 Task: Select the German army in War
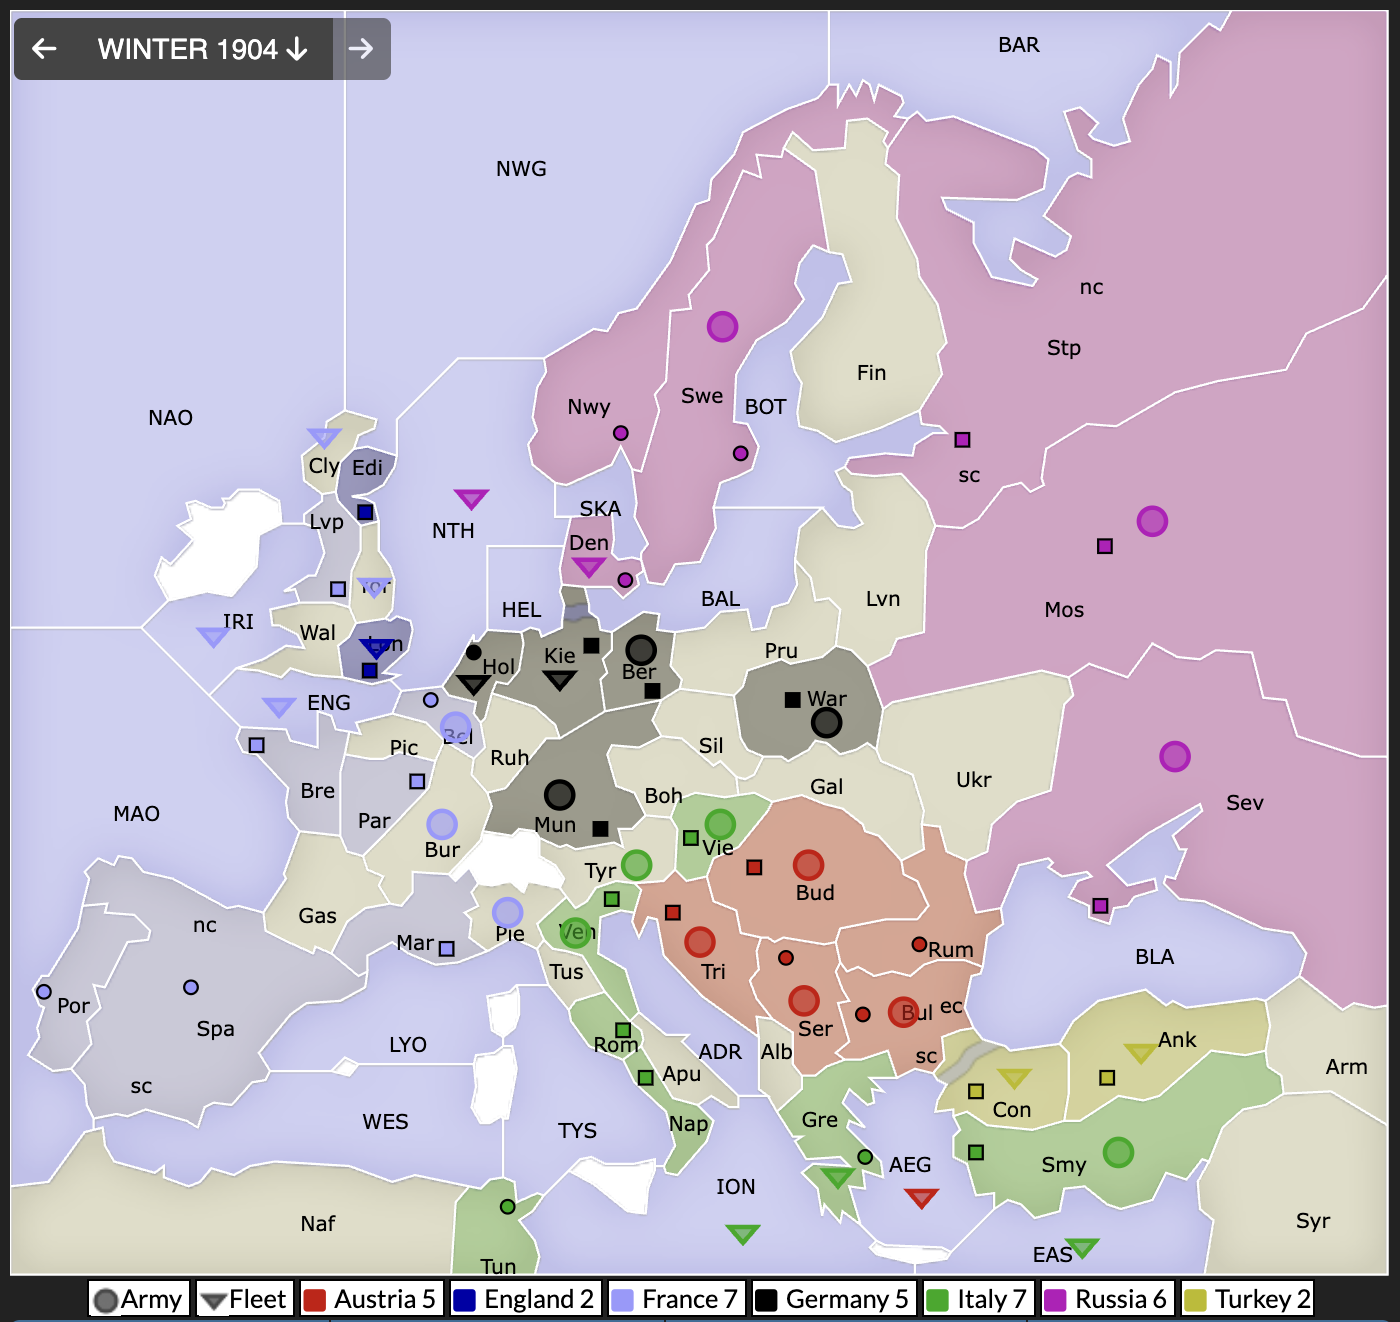pos(826,722)
